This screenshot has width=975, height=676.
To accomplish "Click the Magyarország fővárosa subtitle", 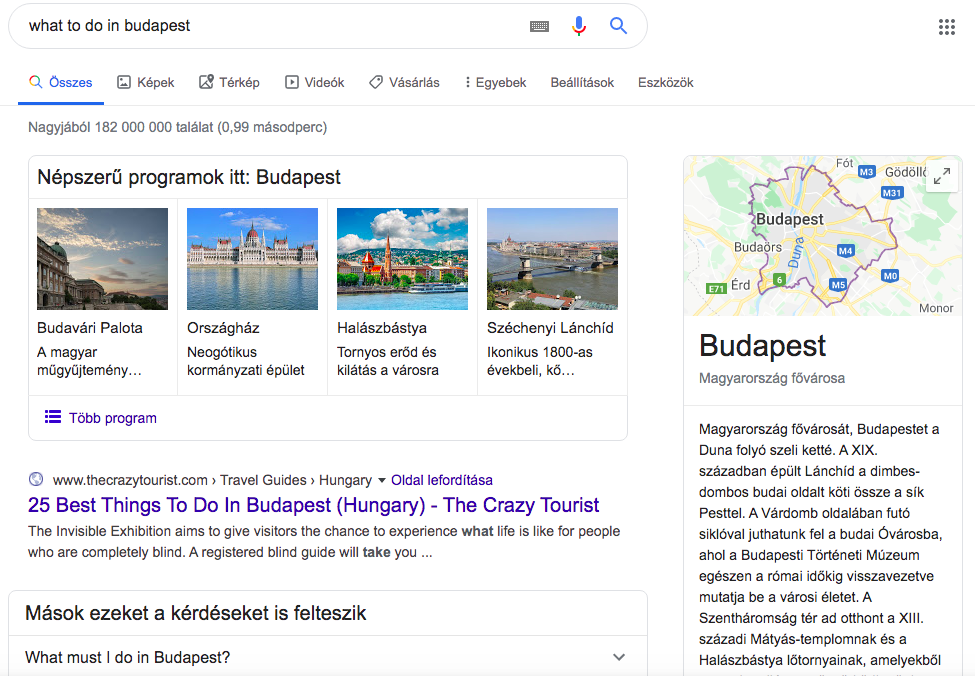I will (772, 378).
